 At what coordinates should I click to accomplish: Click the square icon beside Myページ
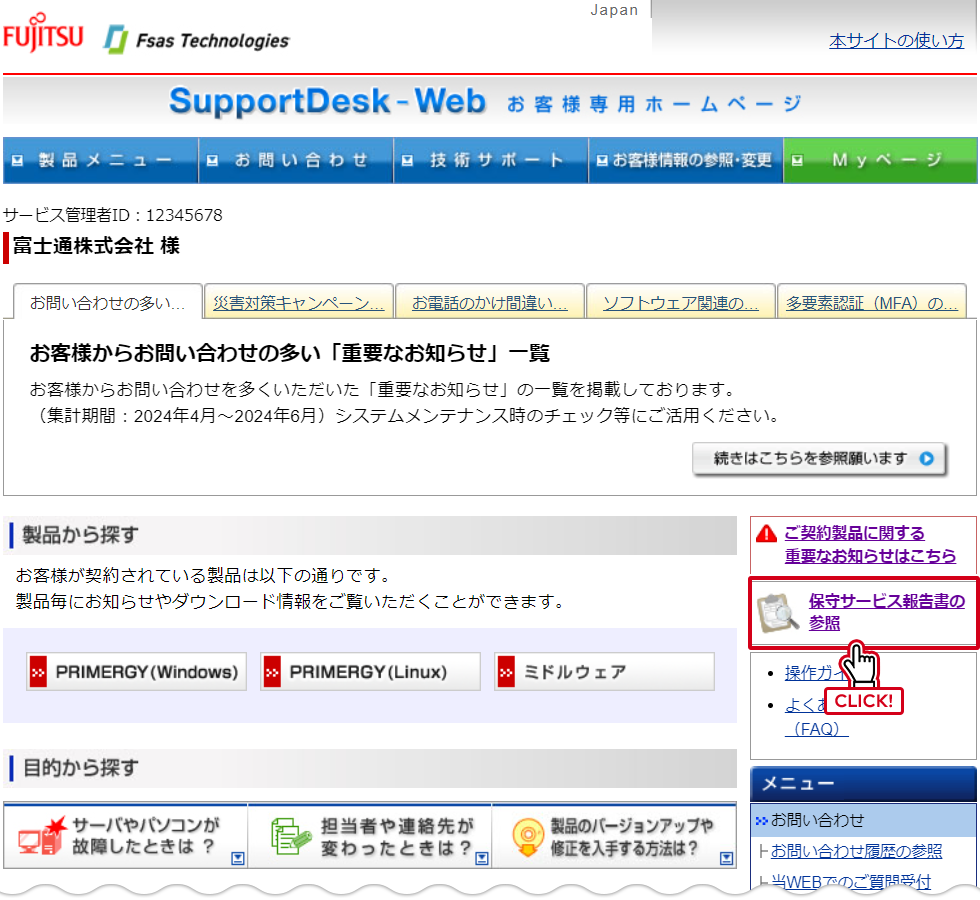tap(797, 161)
